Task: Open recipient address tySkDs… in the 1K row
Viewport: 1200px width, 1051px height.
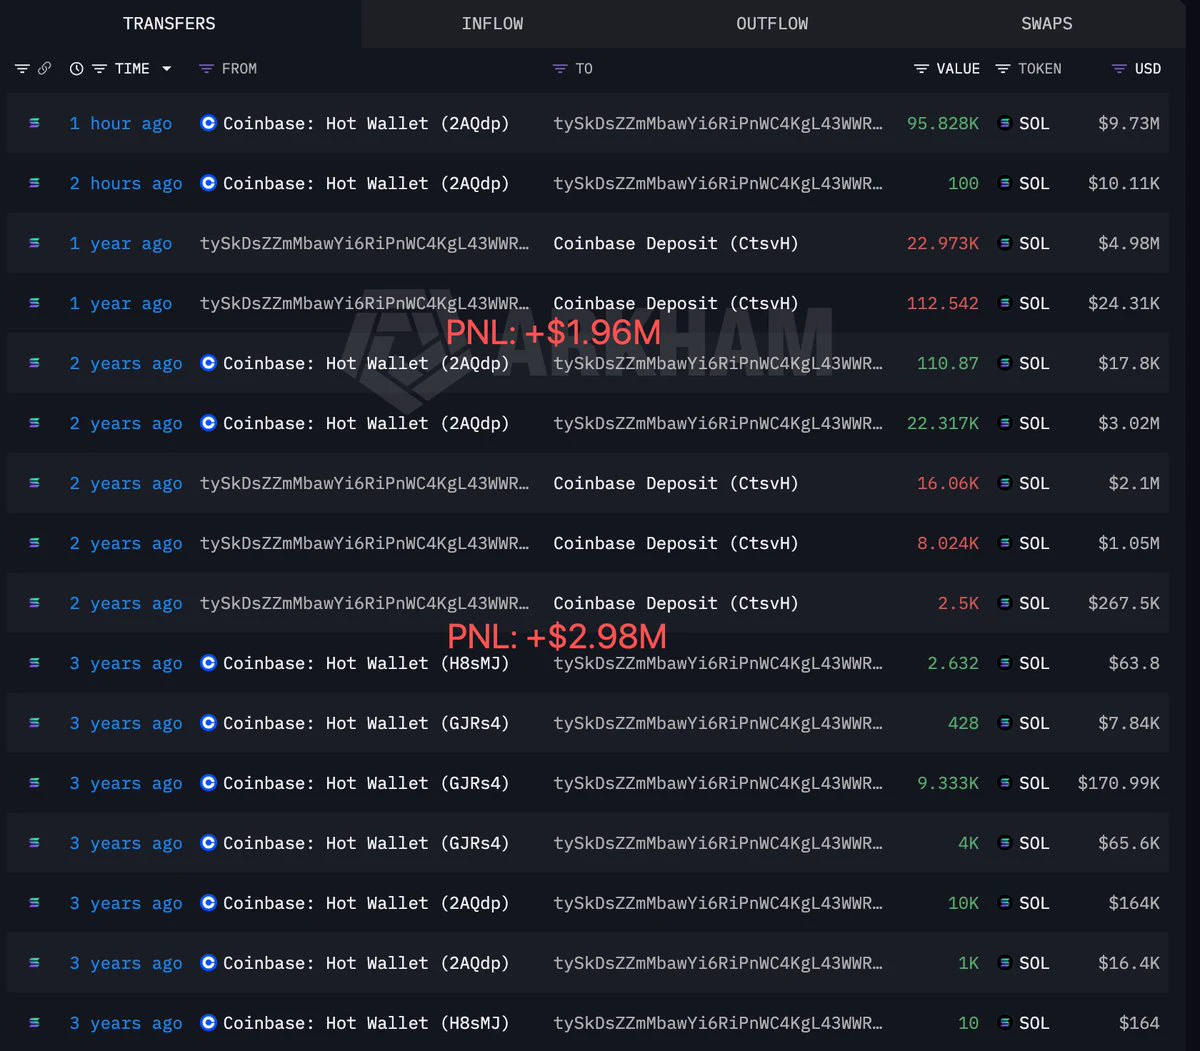Action: [718, 963]
